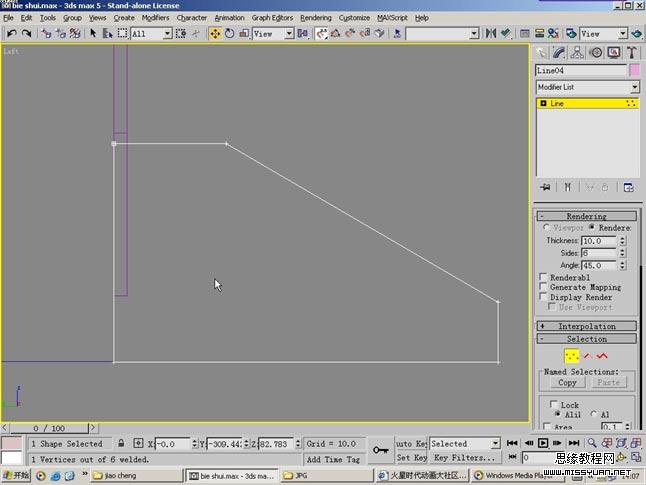Toggle Show End Result icon
Screen dimensions: 646x485
(x=567, y=187)
